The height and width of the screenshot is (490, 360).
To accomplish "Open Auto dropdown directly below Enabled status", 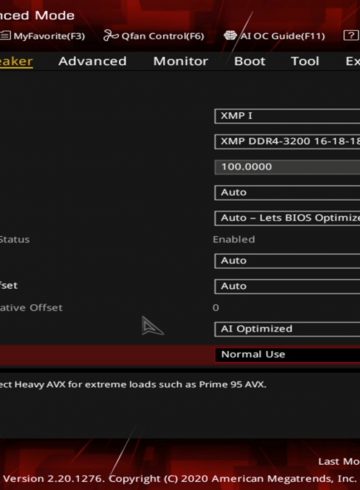I will pyautogui.click(x=287, y=261).
